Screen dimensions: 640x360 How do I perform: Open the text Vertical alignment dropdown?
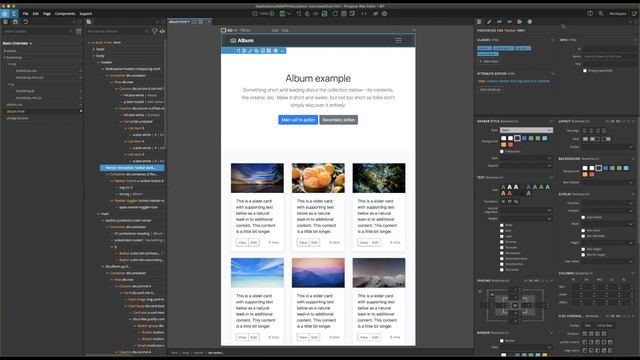click(x=526, y=210)
